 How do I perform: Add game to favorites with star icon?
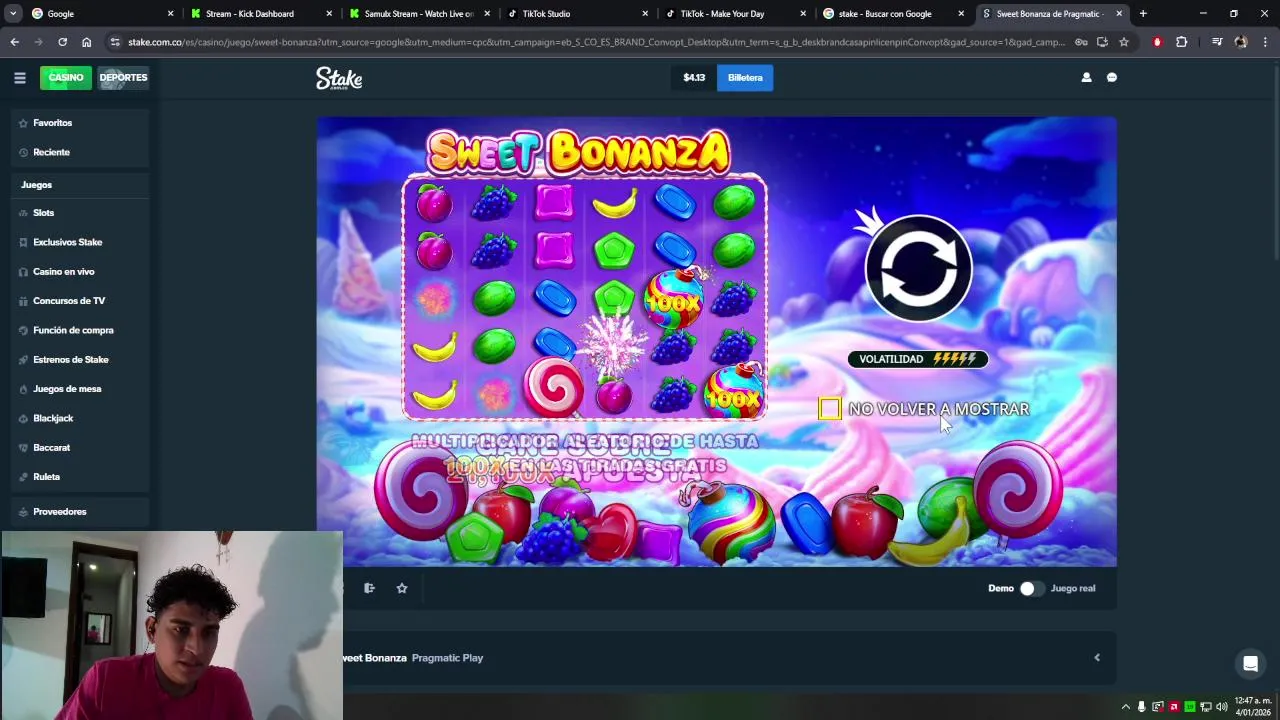pos(402,588)
